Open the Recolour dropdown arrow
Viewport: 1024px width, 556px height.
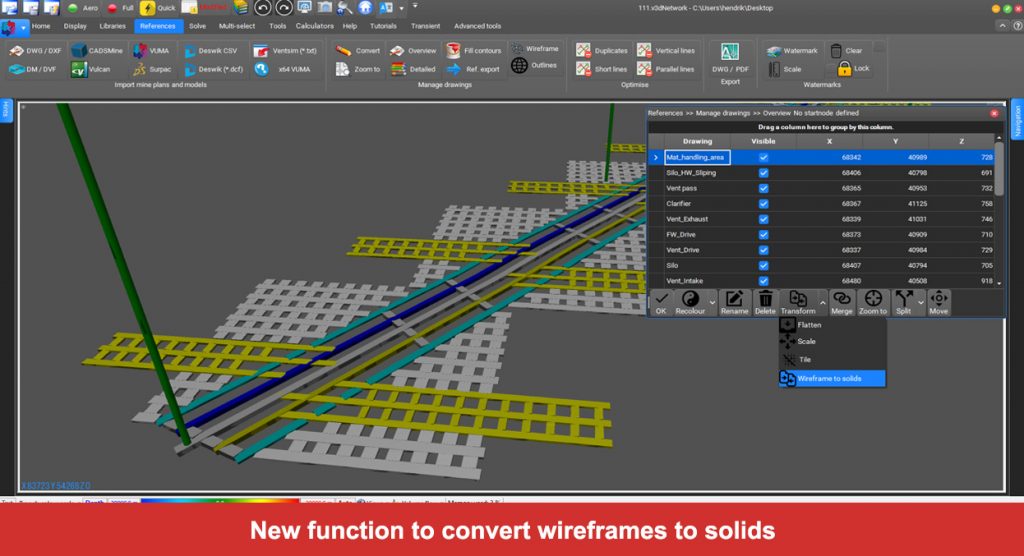(x=712, y=301)
